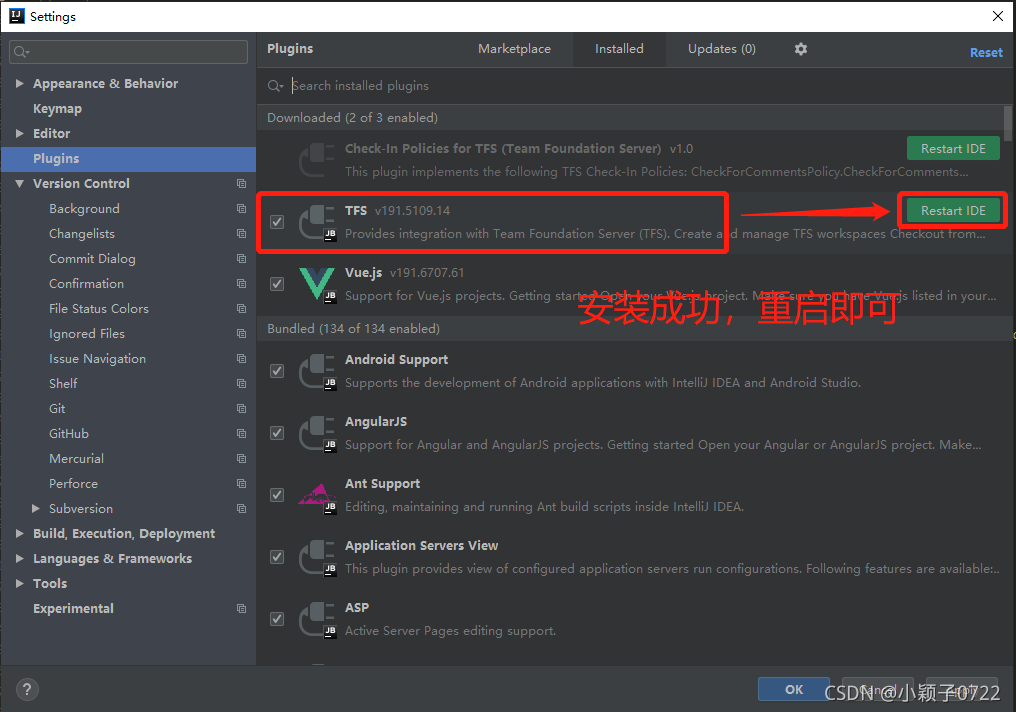Click the Ant Support plugin icon
The height and width of the screenshot is (712, 1016).
point(317,495)
